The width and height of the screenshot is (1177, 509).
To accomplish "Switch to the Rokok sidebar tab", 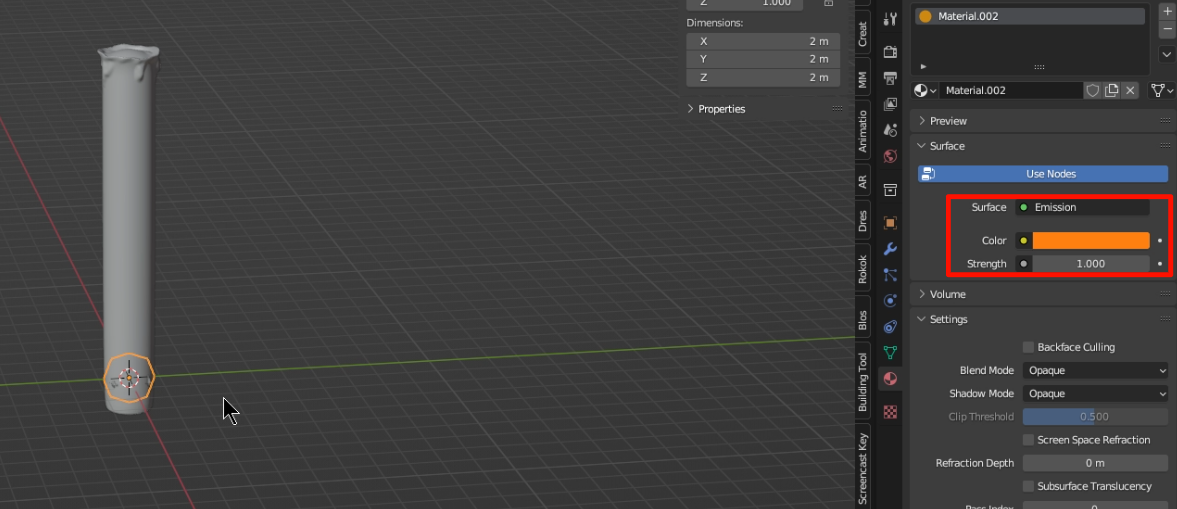I will click(x=862, y=270).
